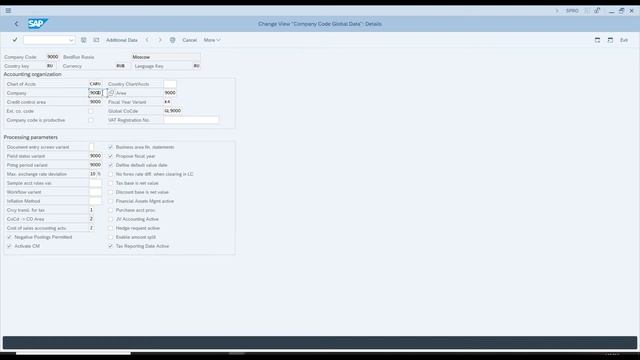Enable the Enable amount split checkbox

(111, 237)
